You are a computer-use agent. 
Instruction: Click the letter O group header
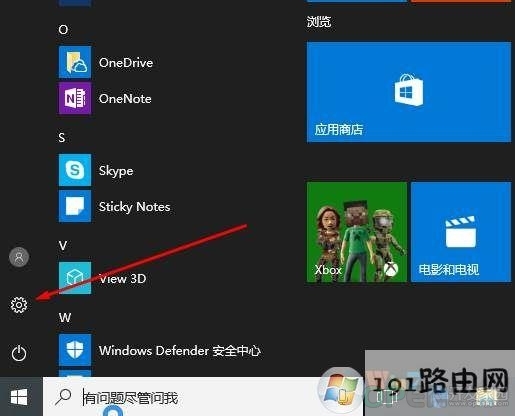(x=63, y=30)
